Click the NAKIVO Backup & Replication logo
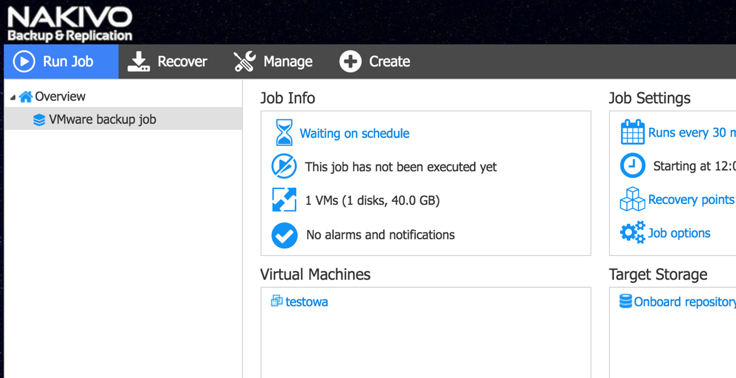Screen dimensions: 736x378 click(x=69, y=23)
